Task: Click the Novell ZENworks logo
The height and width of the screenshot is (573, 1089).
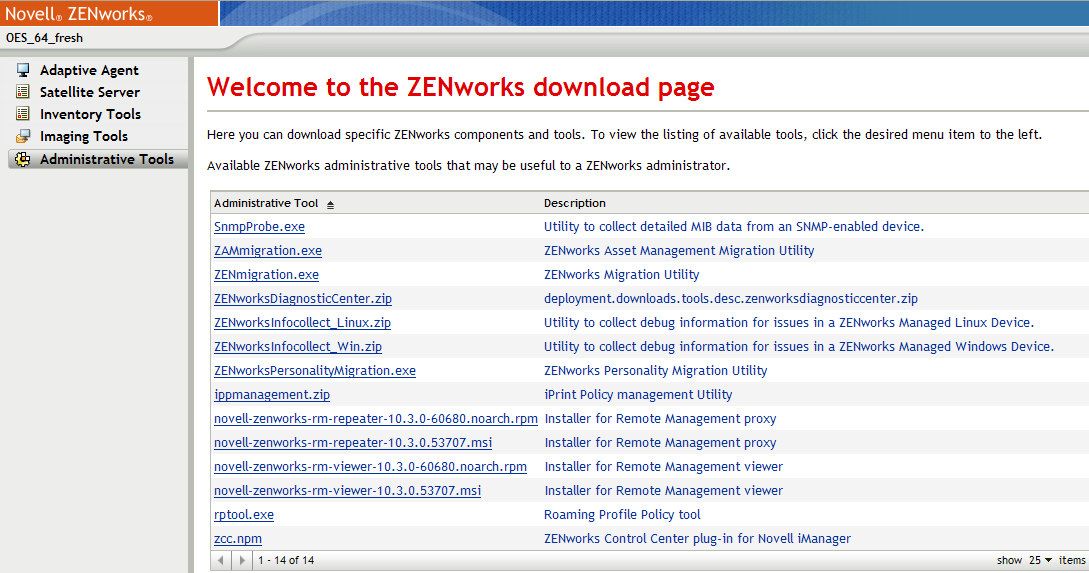Action: click(x=78, y=13)
